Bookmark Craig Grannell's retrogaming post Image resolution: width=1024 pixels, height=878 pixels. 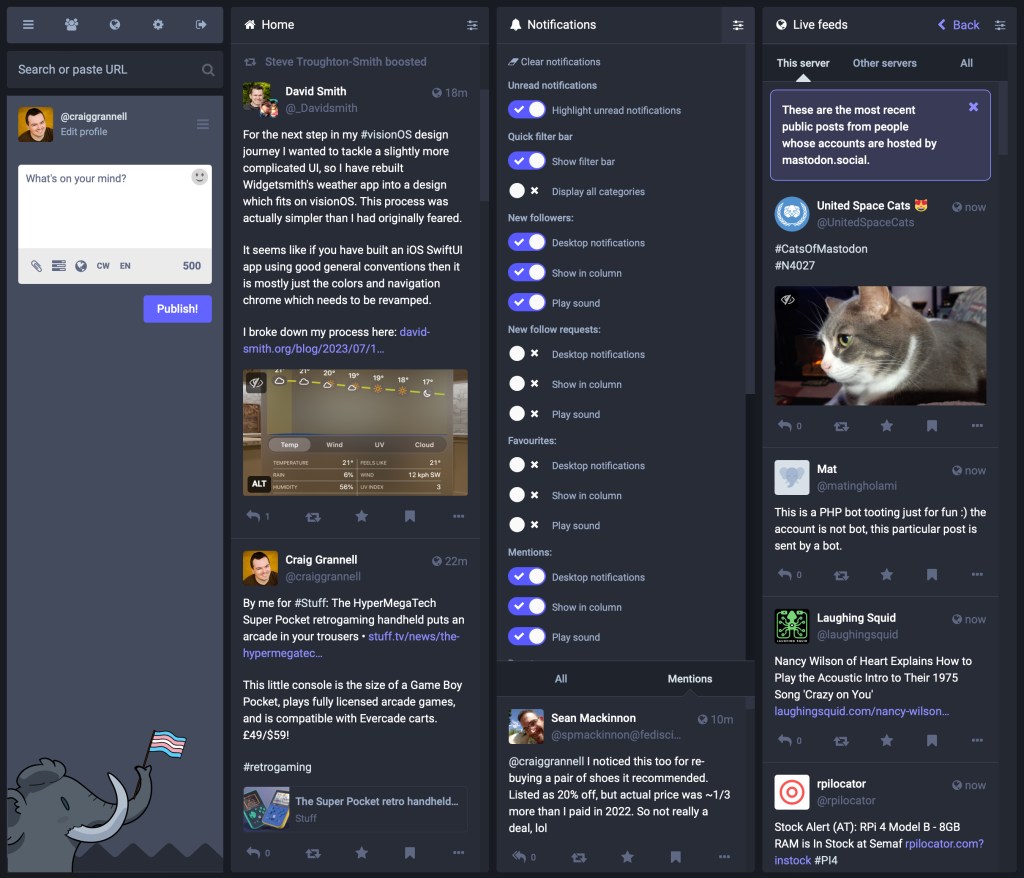(x=410, y=853)
